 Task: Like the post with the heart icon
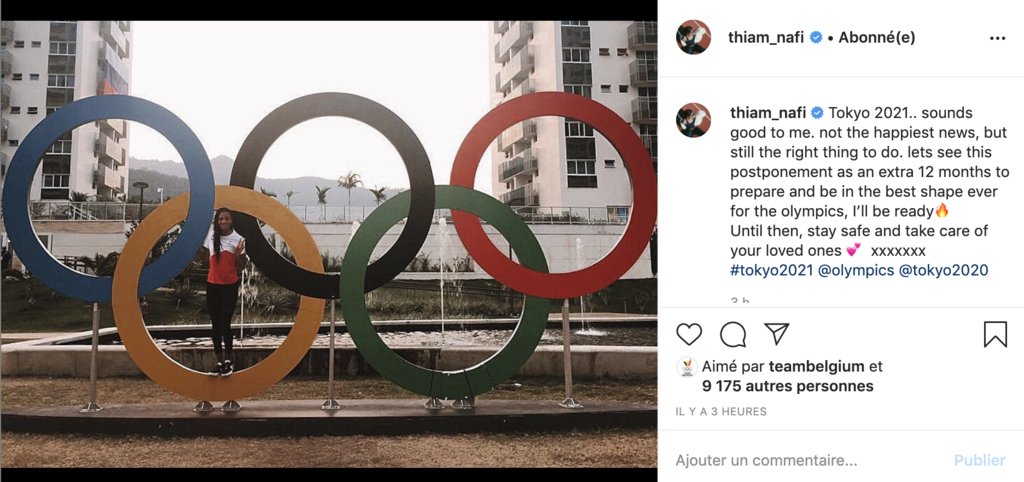pos(688,334)
